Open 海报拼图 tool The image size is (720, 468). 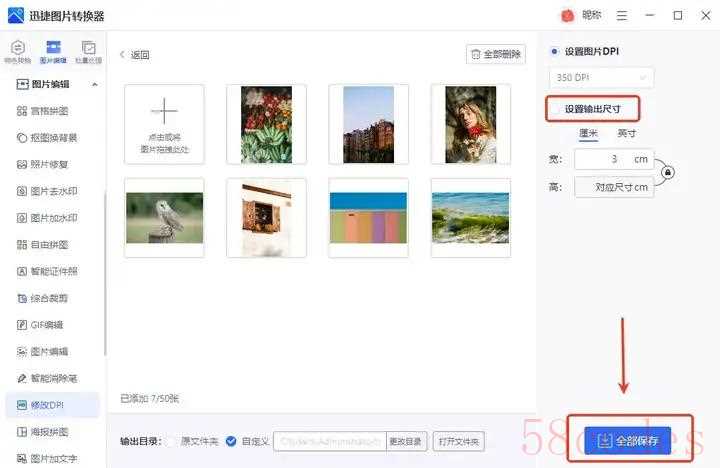click(43, 432)
